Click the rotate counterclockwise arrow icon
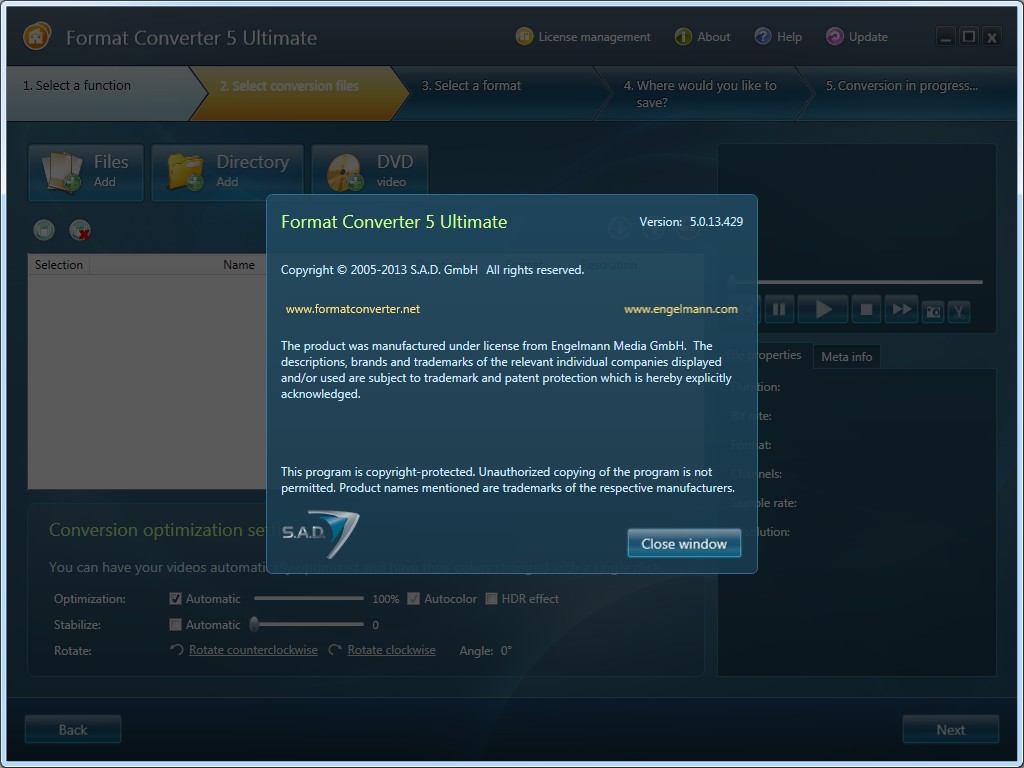Screen dimensions: 1024x768 [176, 650]
